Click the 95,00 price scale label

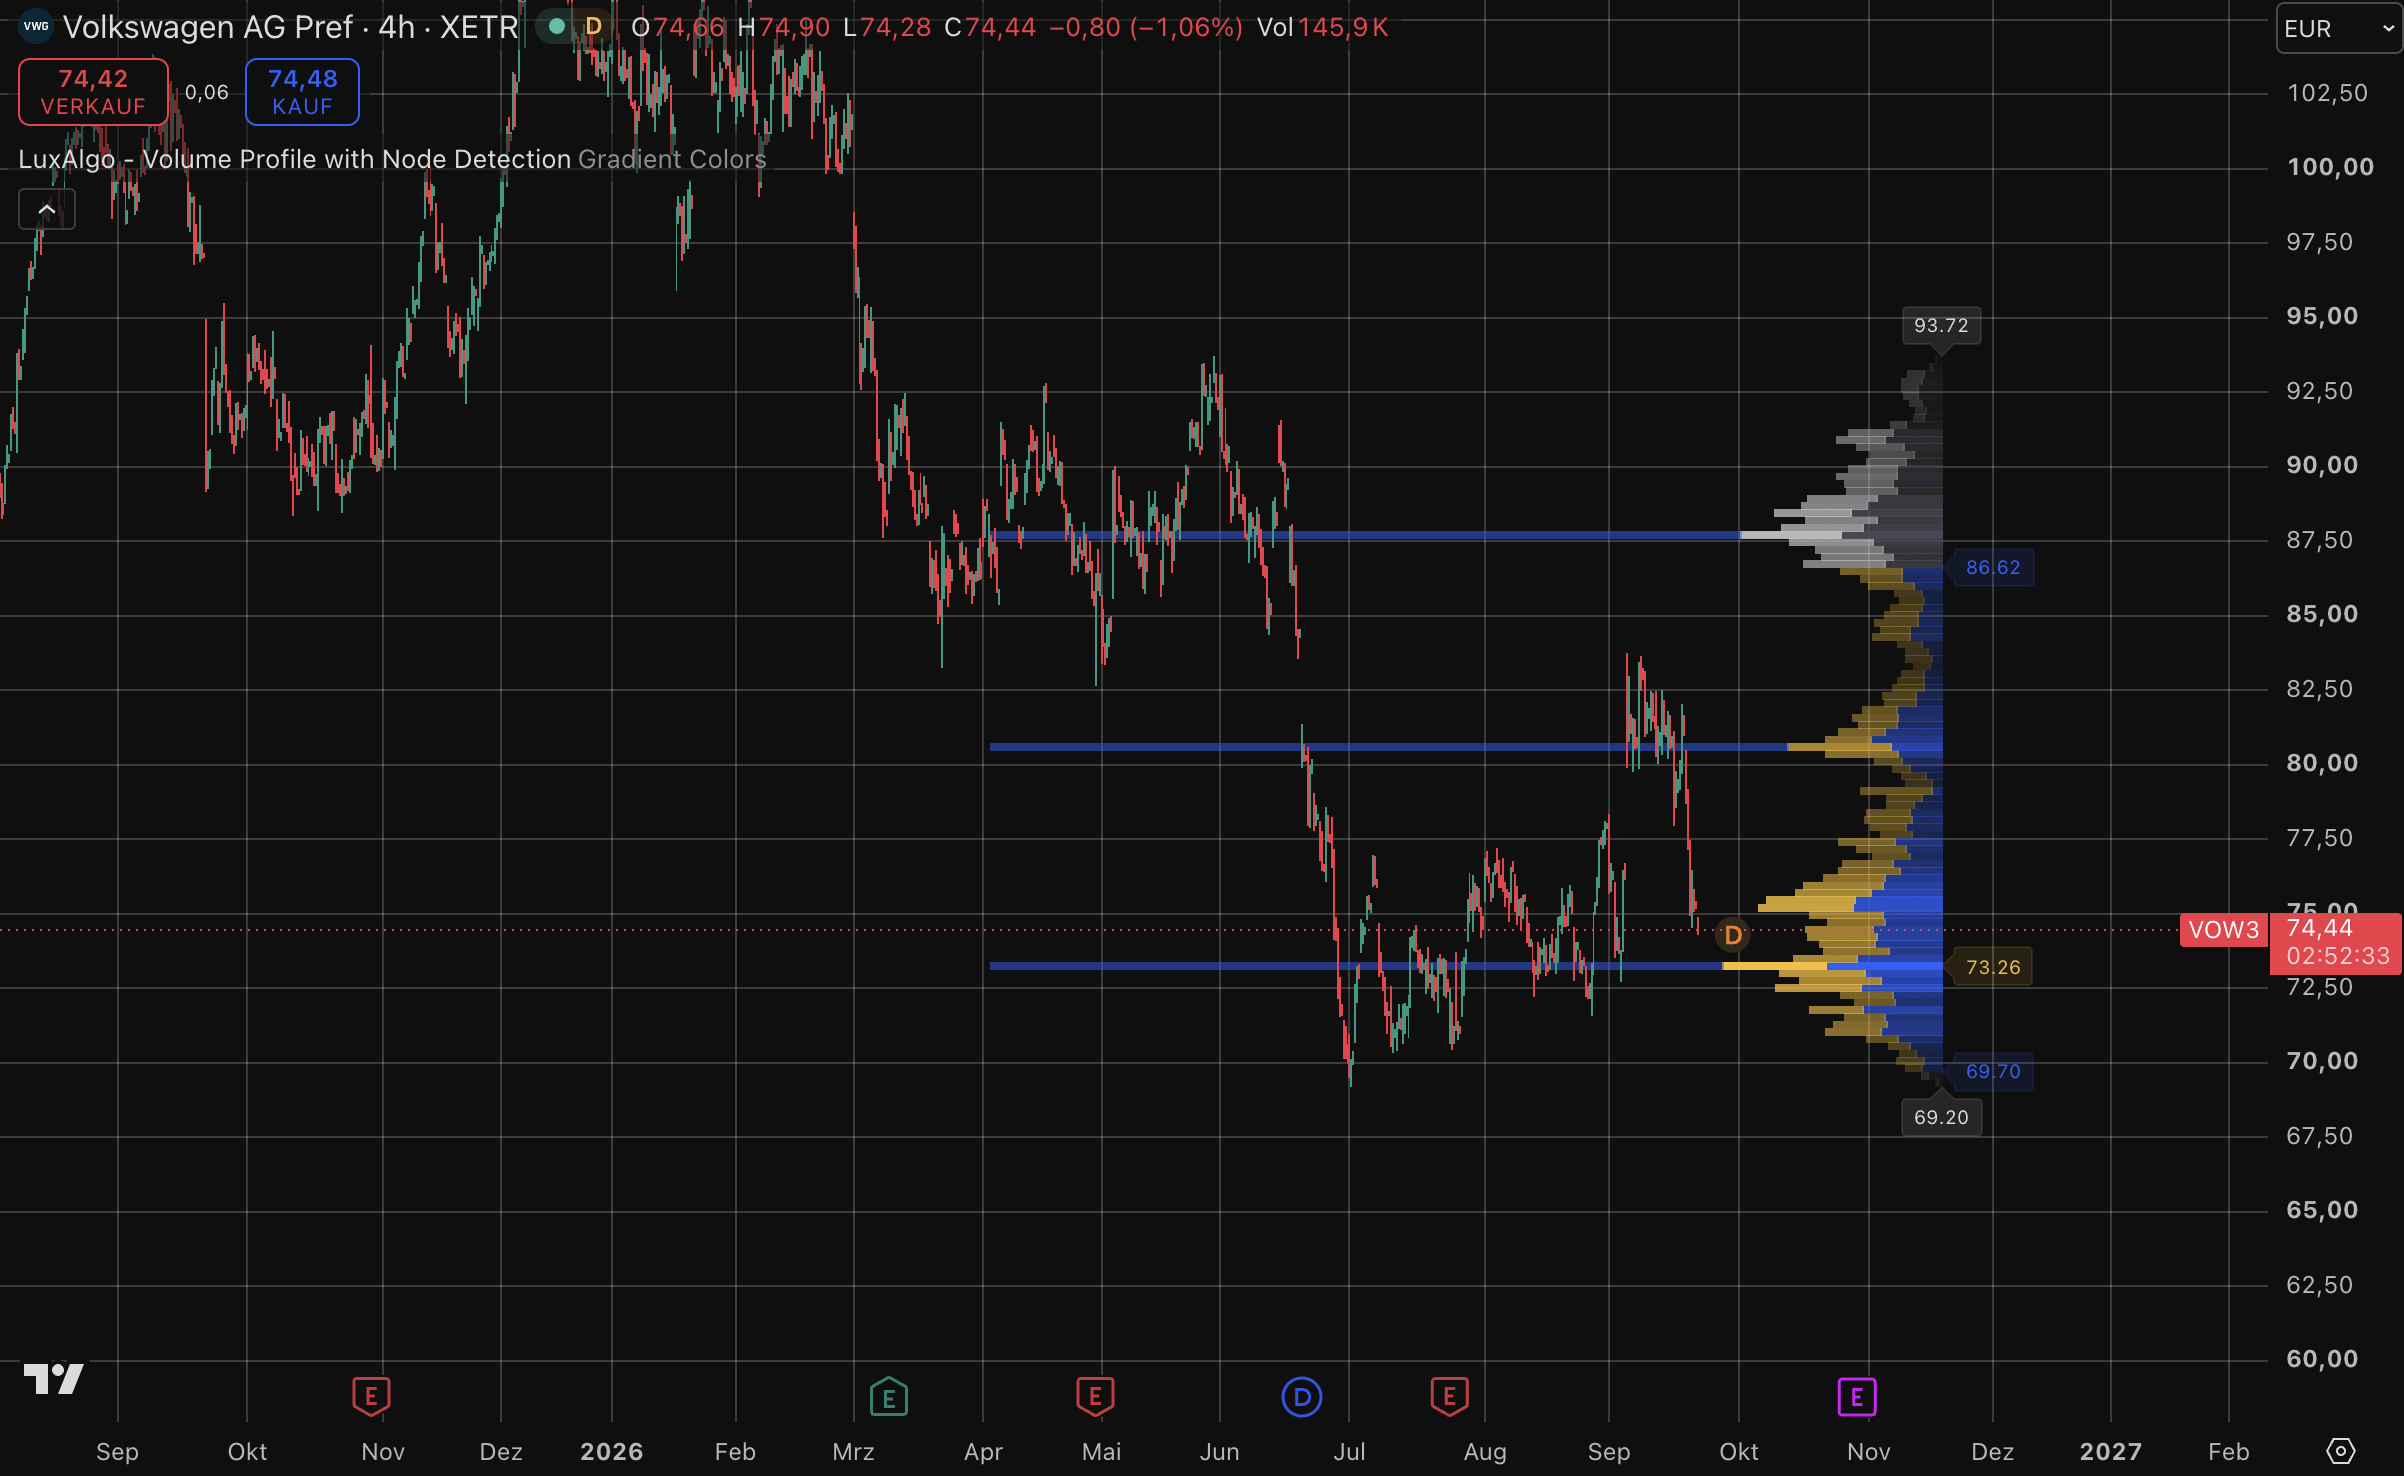pyautogui.click(x=2322, y=316)
